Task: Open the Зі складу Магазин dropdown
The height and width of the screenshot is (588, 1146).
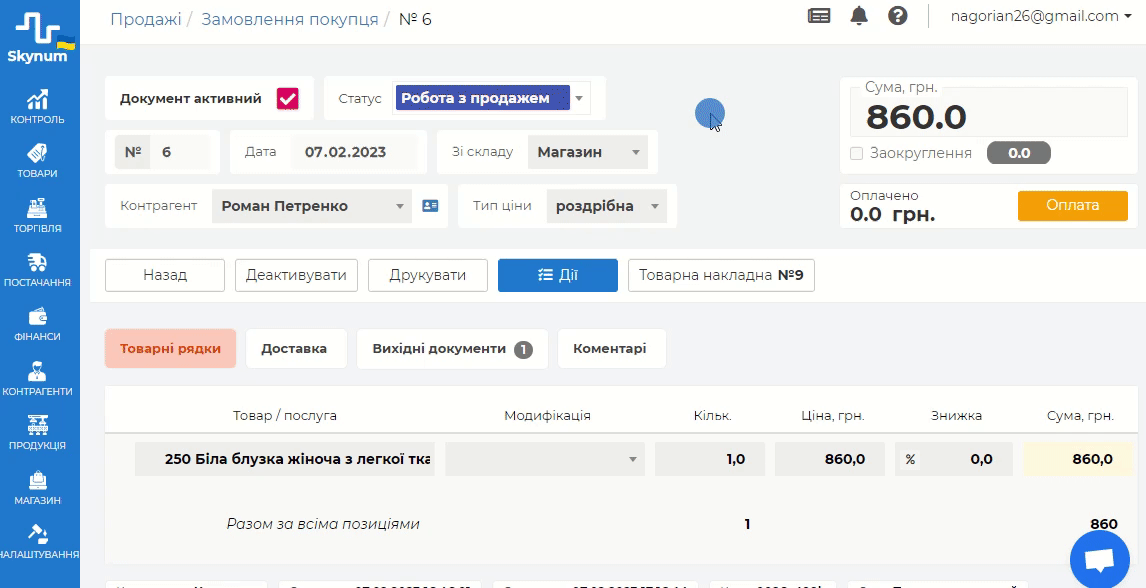Action: (x=587, y=152)
